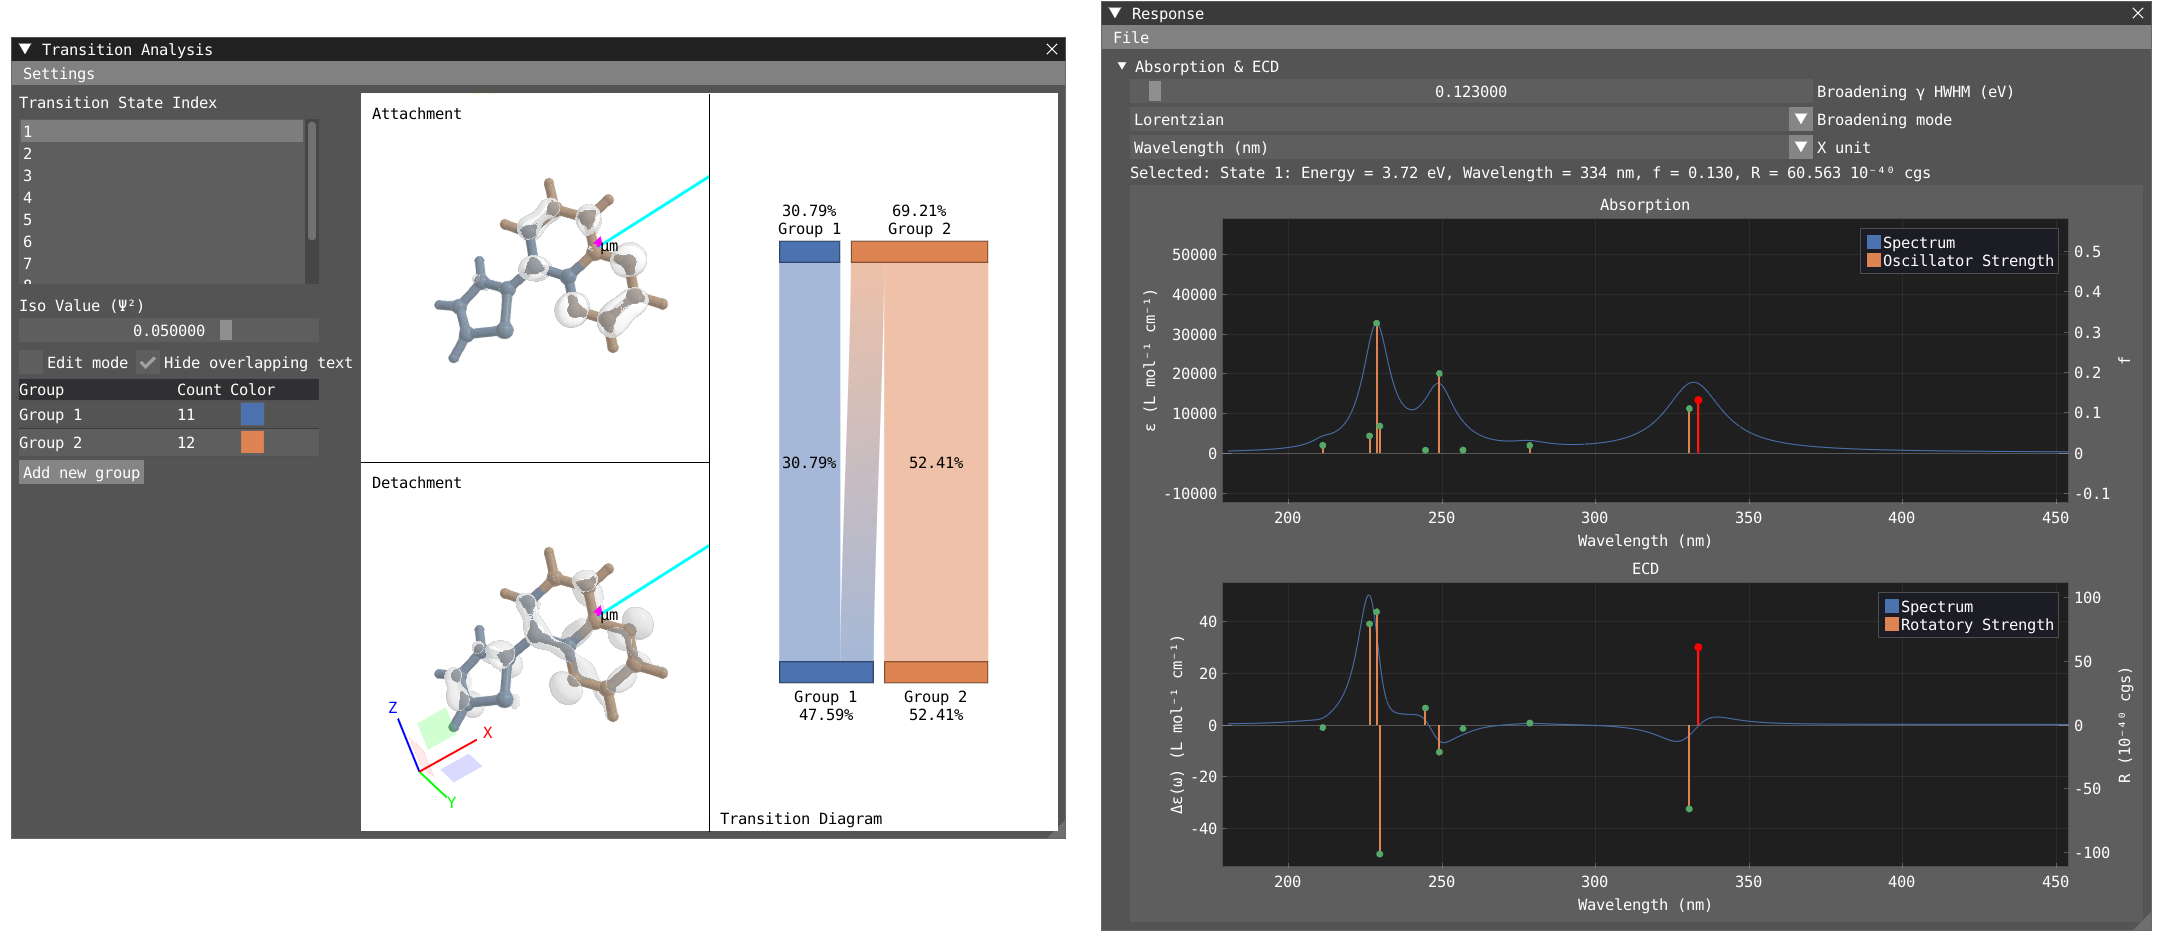Click Spectrum legend icon in Absorption plot

(1873, 242)
